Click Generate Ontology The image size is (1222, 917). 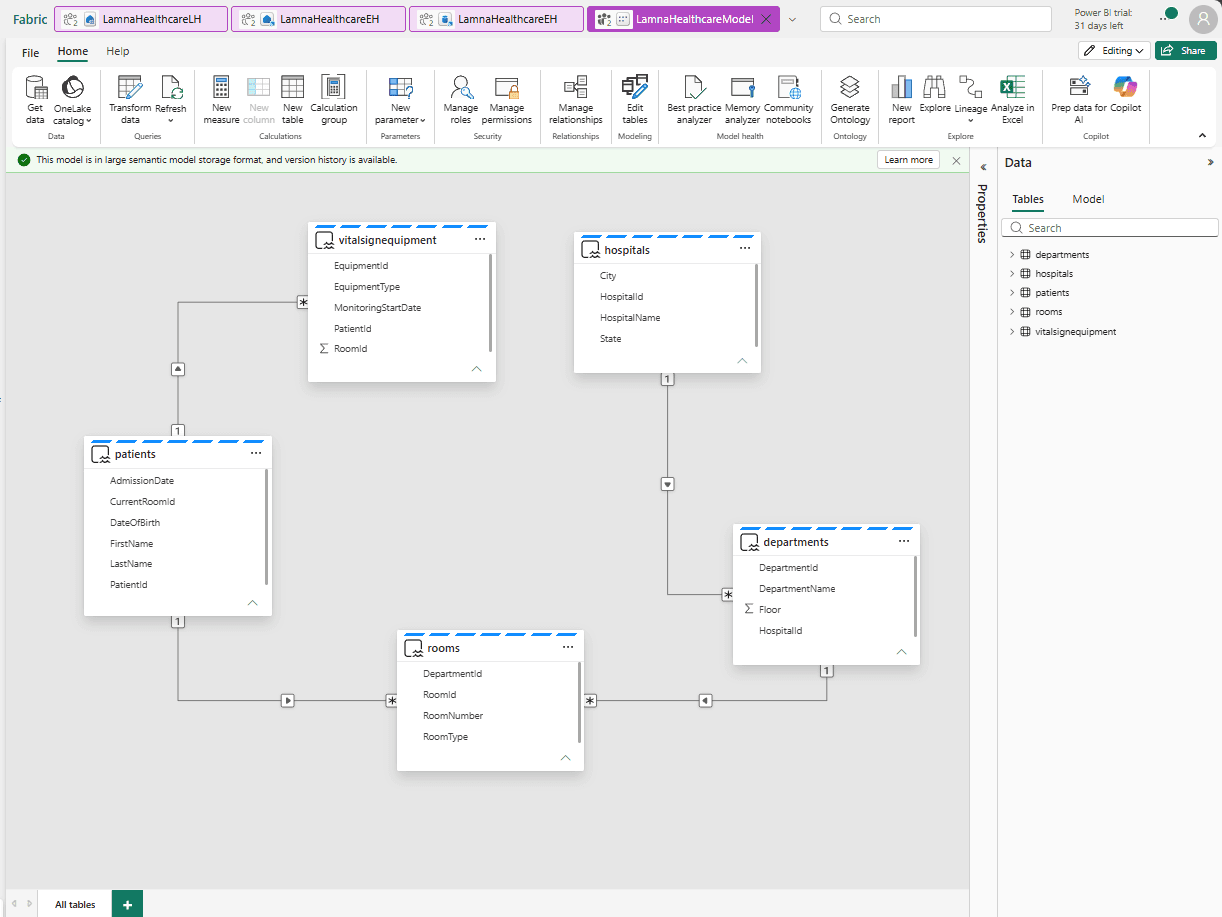(850, 100)
